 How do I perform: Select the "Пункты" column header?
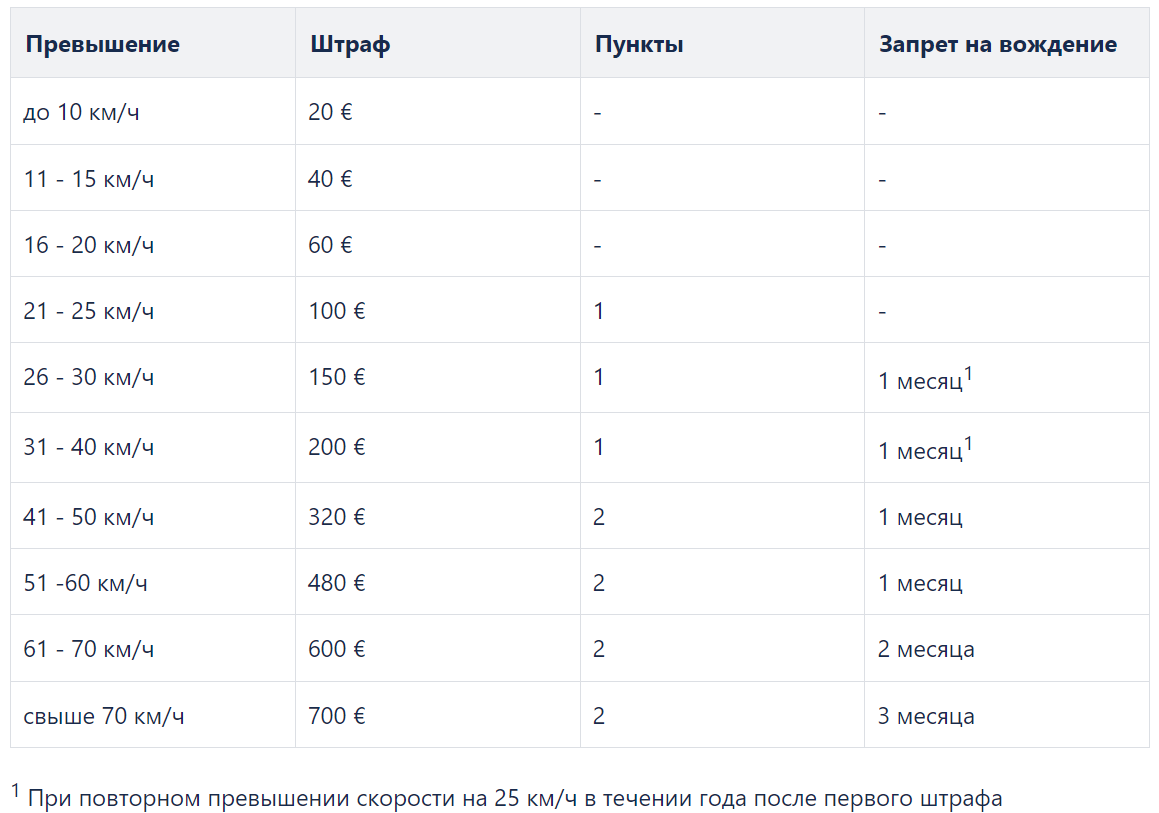tap(639, 45)
